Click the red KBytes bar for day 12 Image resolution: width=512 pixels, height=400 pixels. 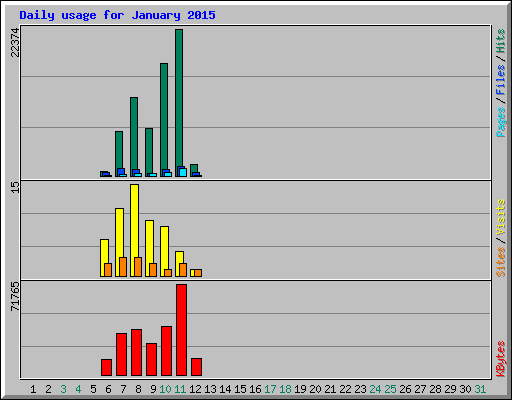pyautogui.click(x=197, y=367)
